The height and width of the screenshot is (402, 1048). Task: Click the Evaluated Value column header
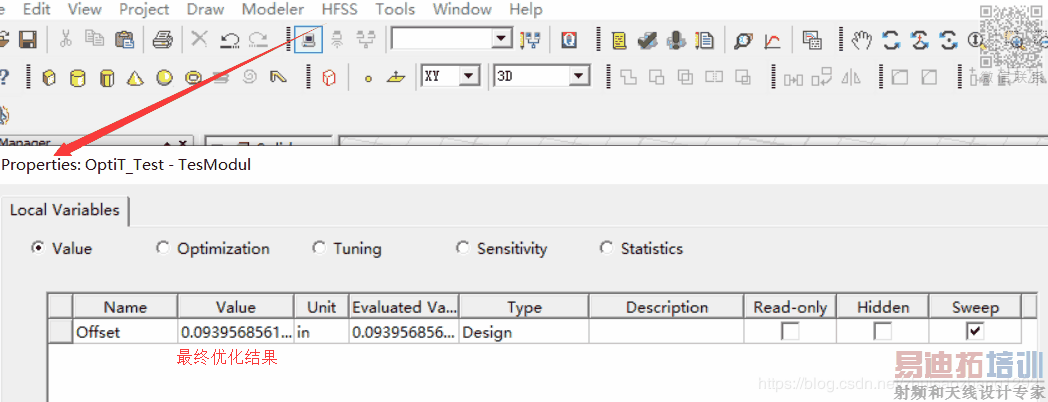point(404,307)
